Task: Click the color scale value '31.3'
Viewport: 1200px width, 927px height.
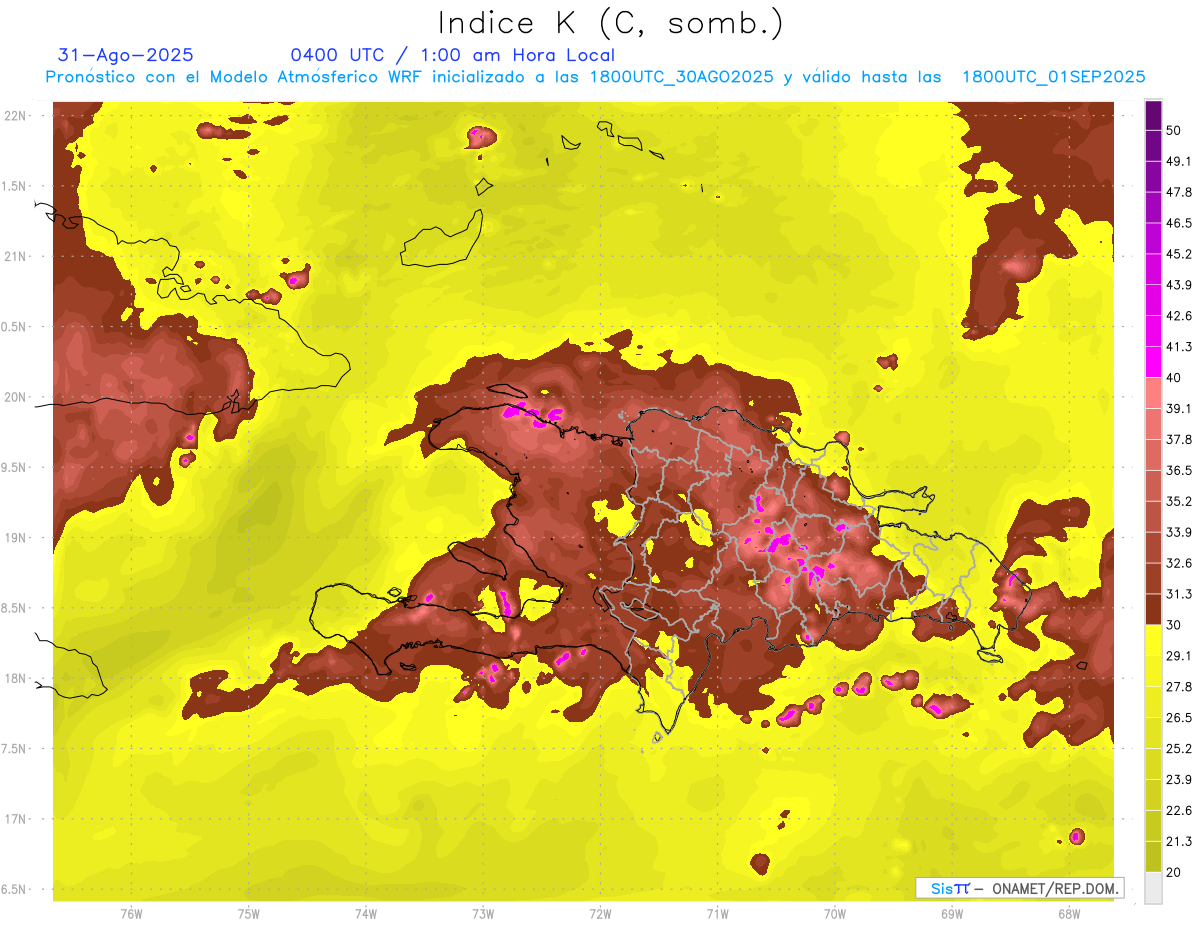Action: click(x=1178, y=594)
